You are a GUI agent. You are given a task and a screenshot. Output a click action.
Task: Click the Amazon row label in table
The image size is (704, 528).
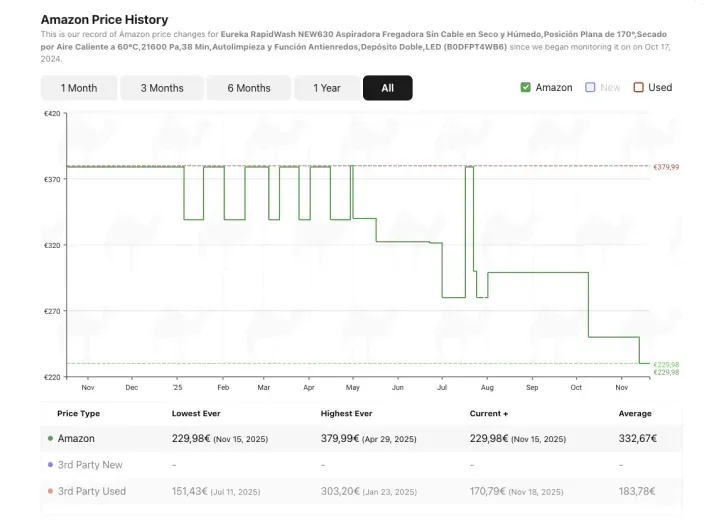76,439
